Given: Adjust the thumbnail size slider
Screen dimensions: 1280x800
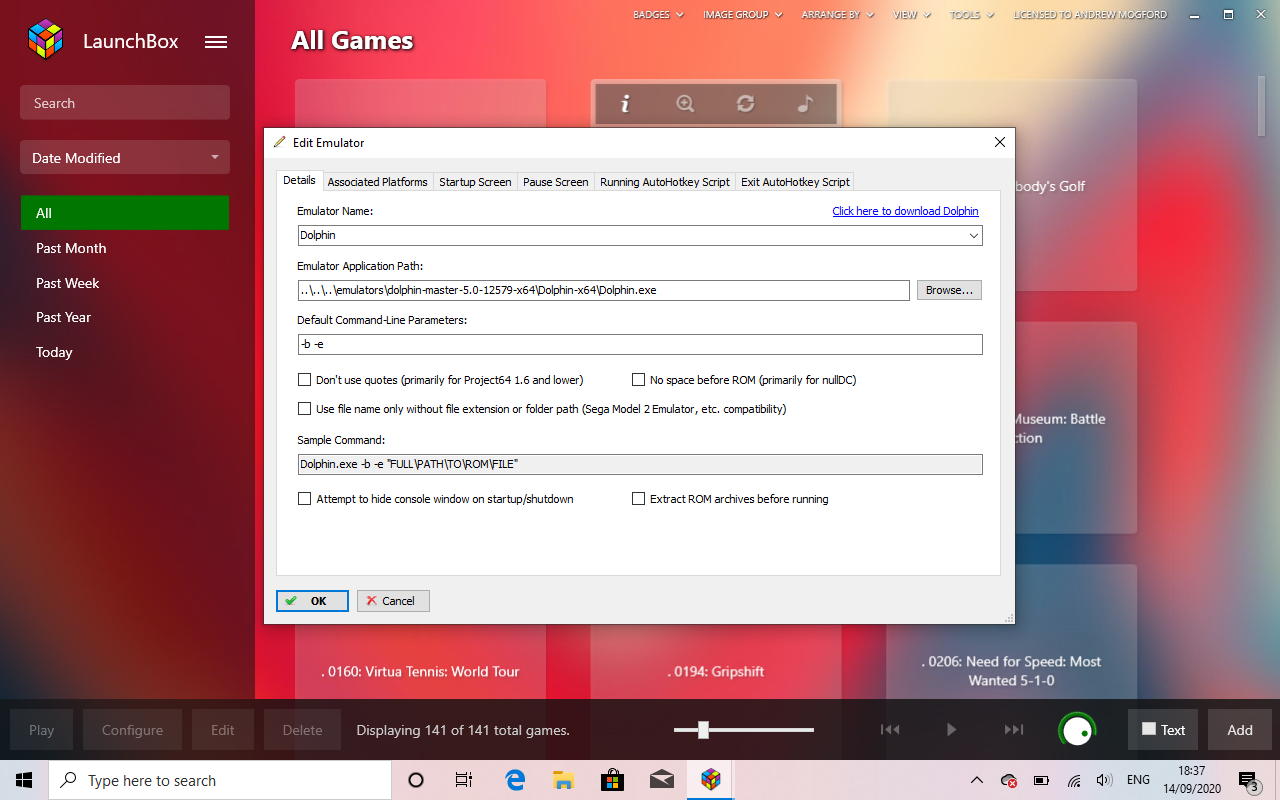Looking at the screenshot, I should point(703,730).
